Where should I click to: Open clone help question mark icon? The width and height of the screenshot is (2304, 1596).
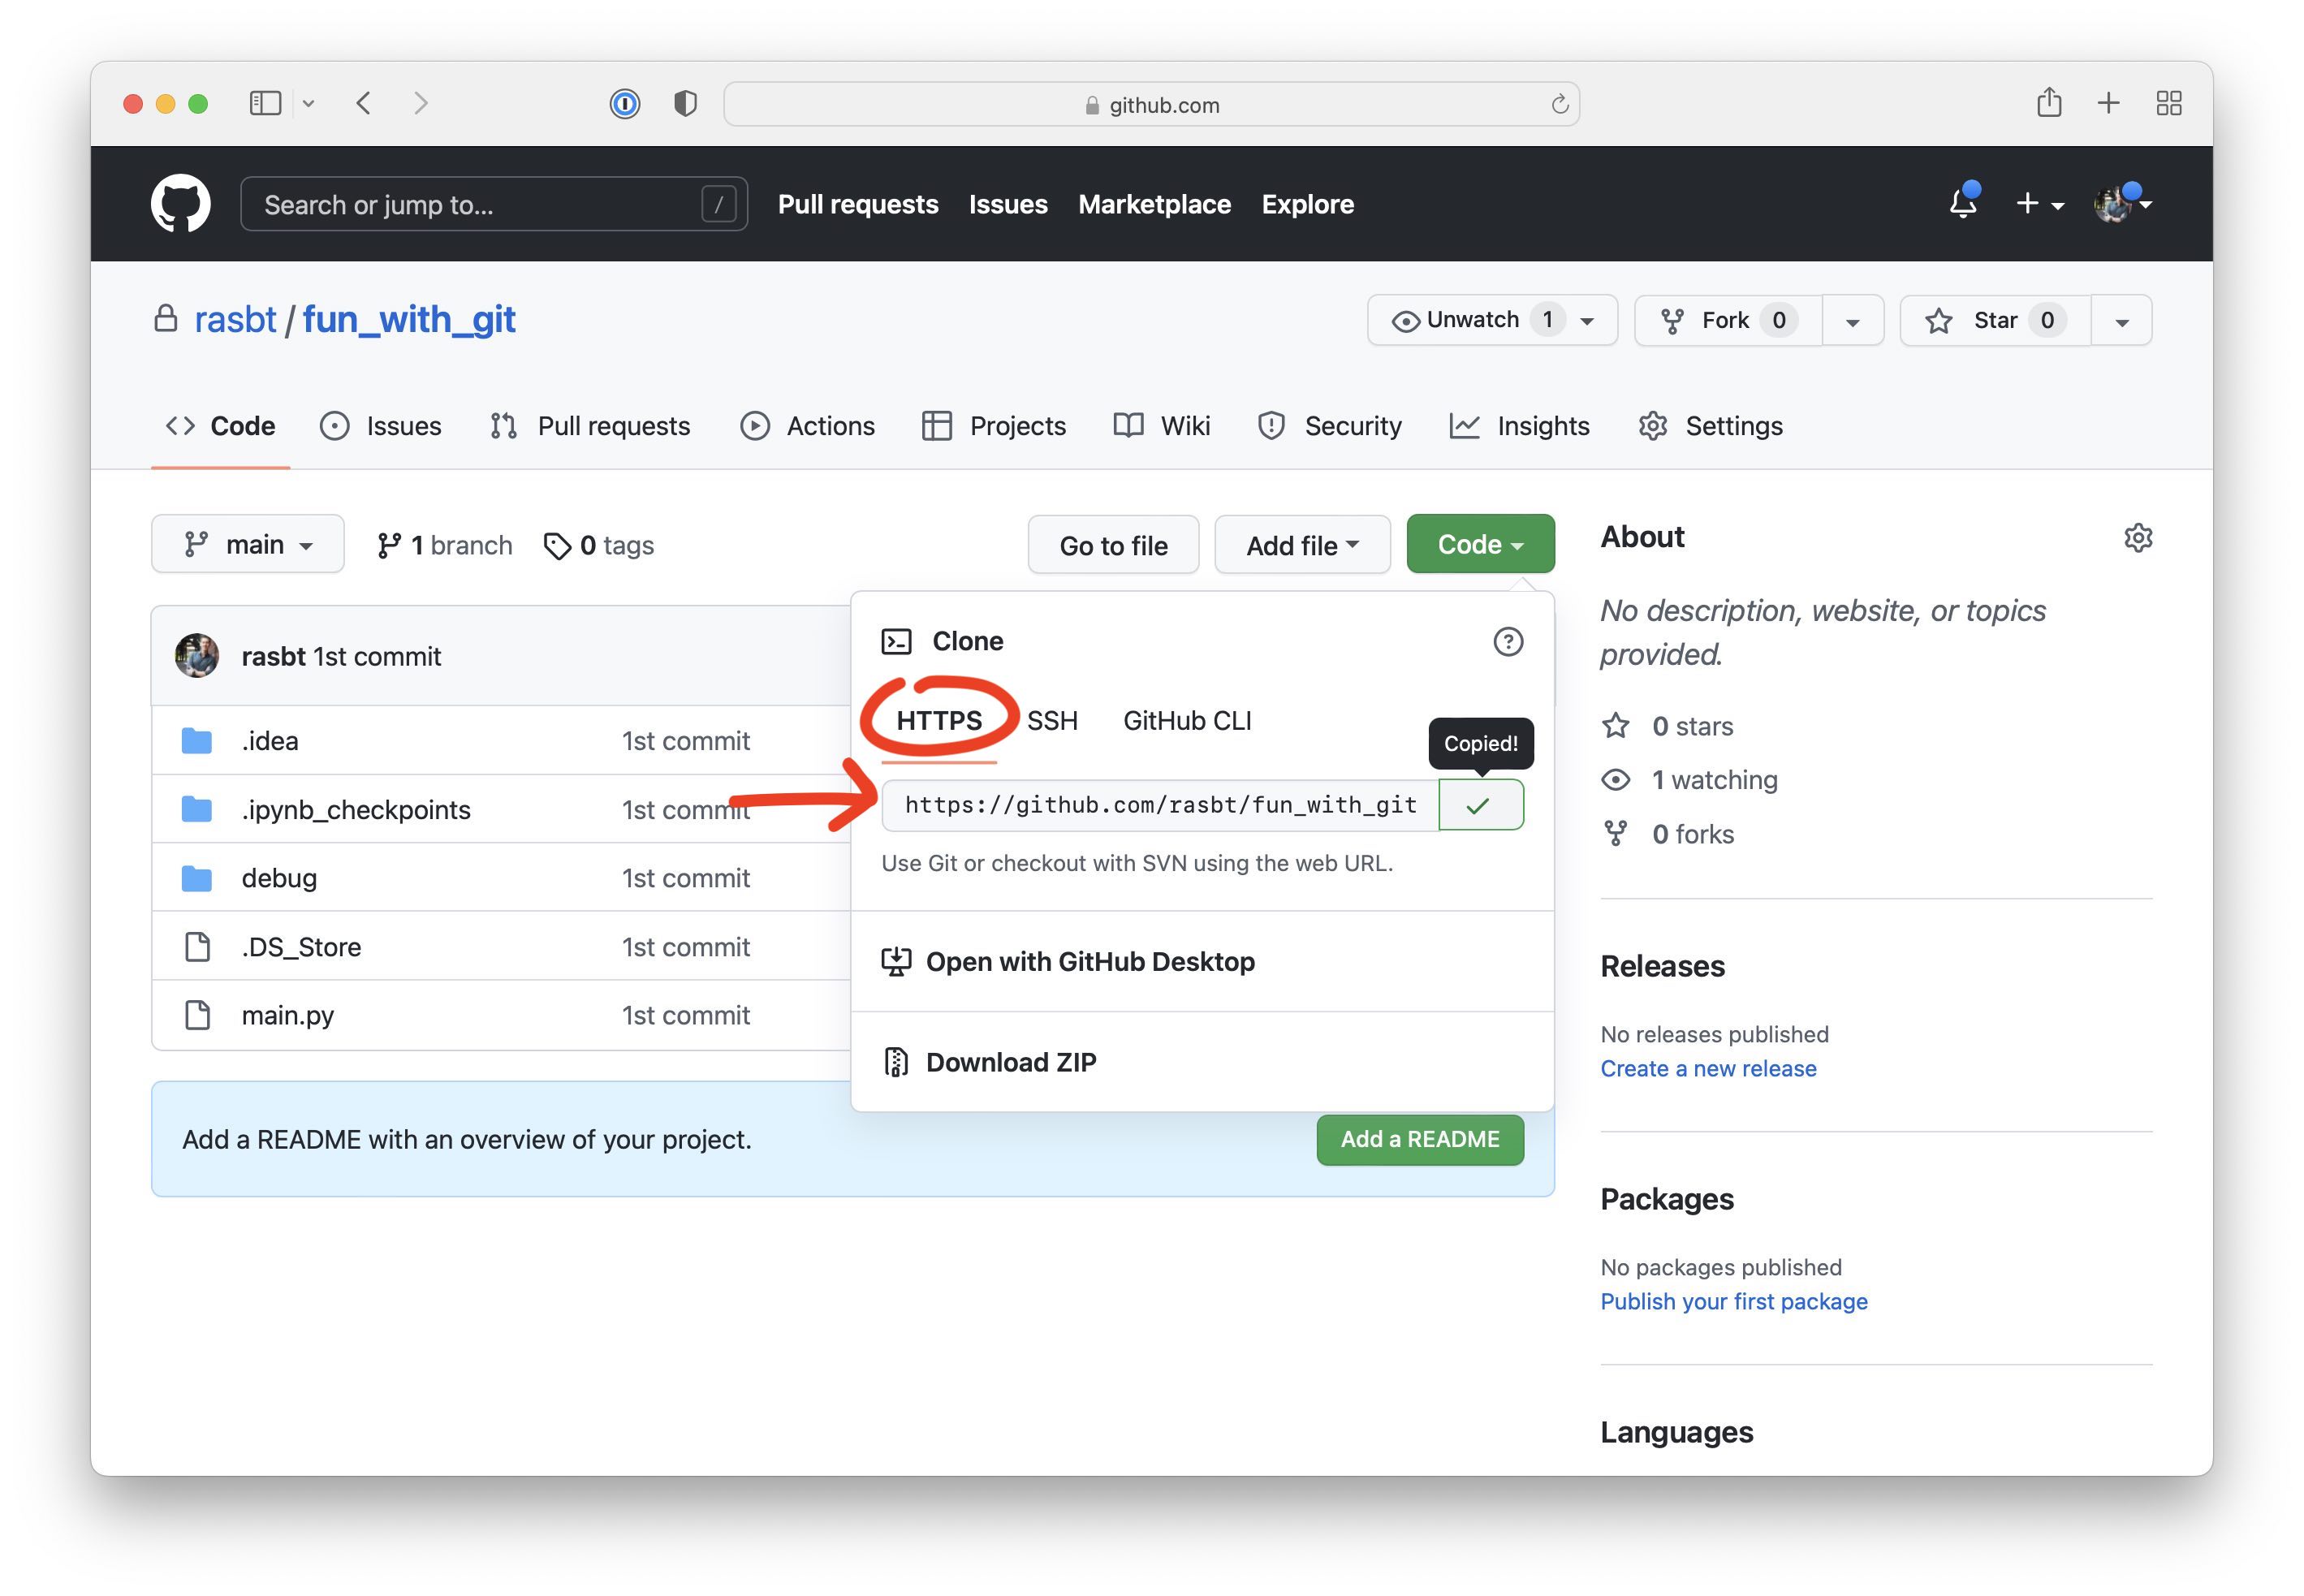pos(1508,642)
